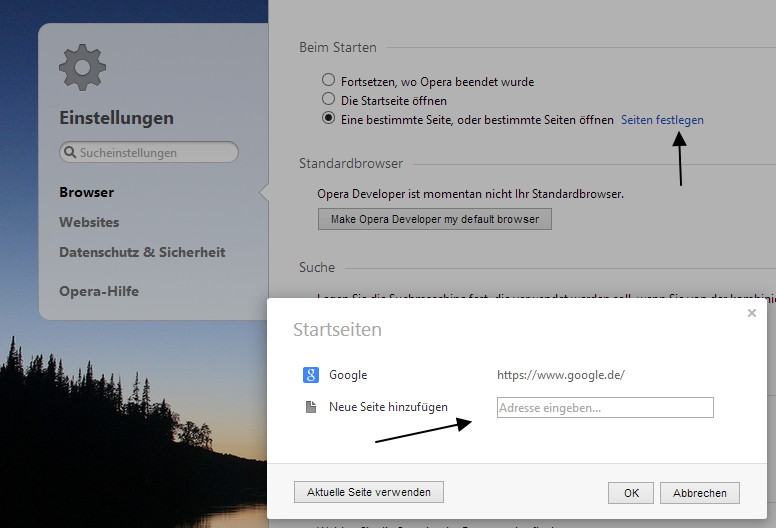Click the 'Neue Seite hinzufügen' label

pyautogui.click(x=388, y=407)
